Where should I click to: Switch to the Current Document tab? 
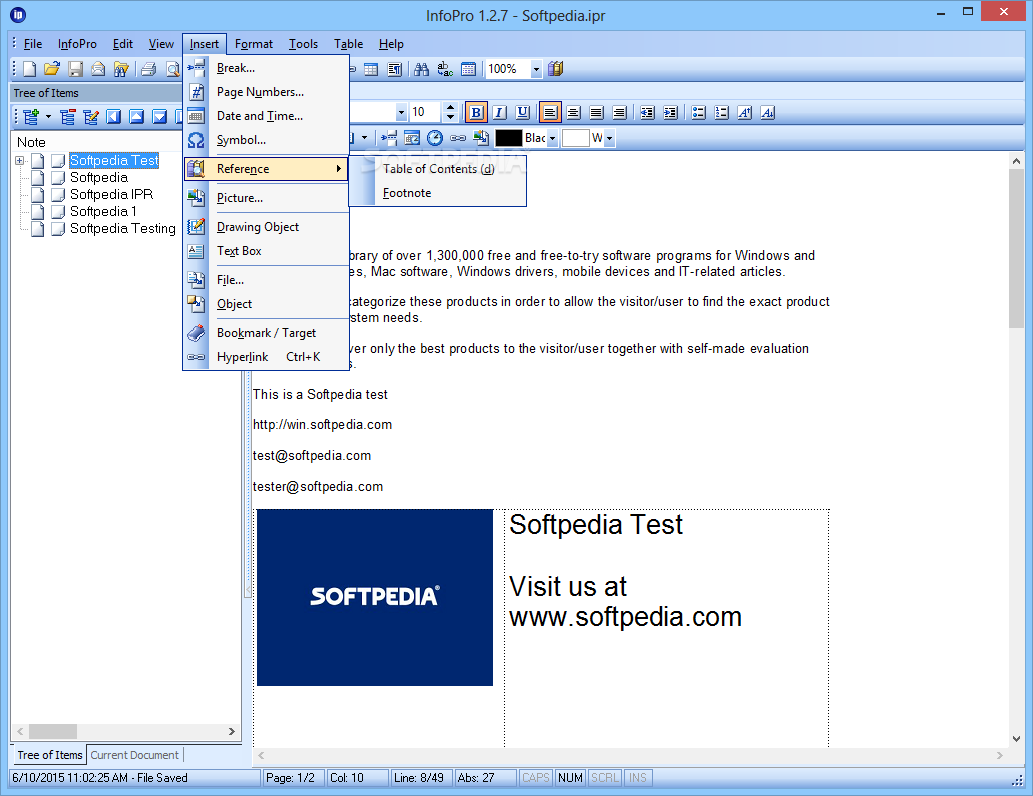pyautogui.click(x=134, y=755)
